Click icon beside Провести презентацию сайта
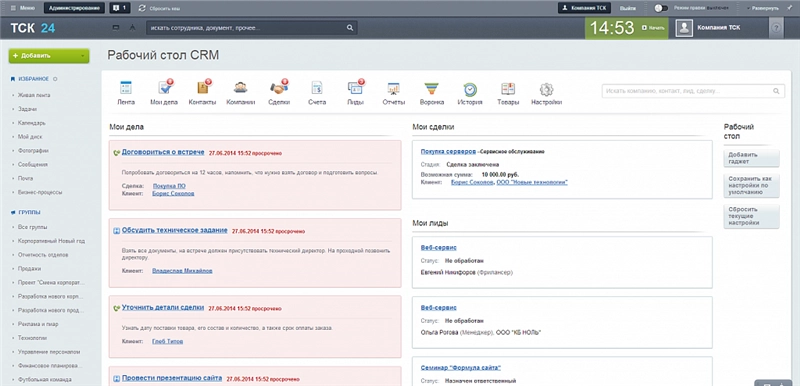The width and height of the screenshot is (800, 386). click(x=116, y=378)
